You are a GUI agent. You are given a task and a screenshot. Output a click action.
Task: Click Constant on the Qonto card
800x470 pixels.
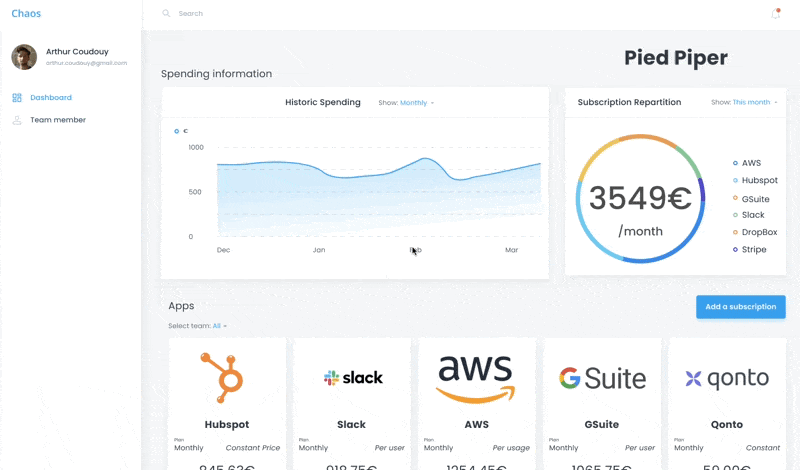tap(763, 448)
